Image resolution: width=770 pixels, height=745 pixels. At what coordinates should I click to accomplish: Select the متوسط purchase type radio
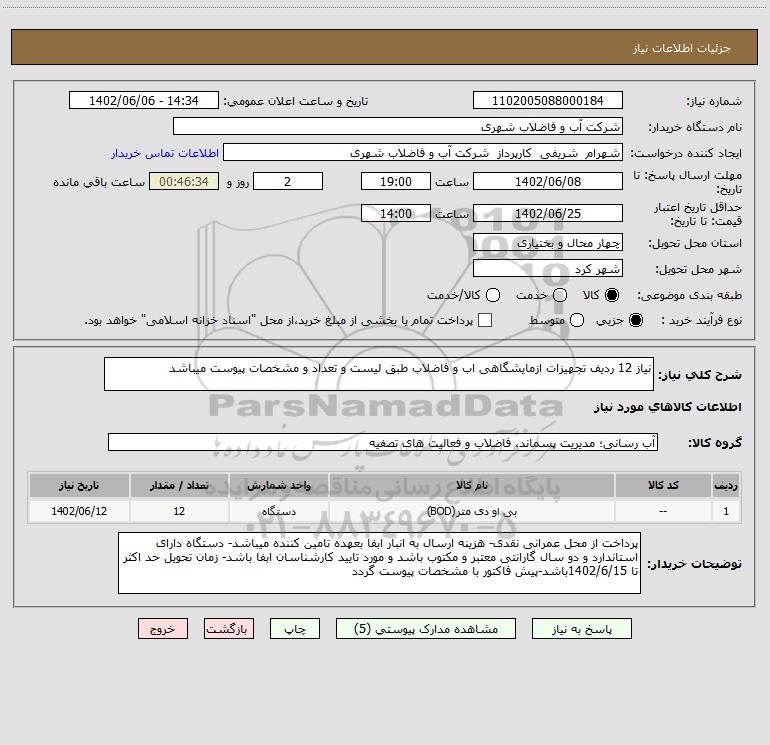(x=577, y=320)
